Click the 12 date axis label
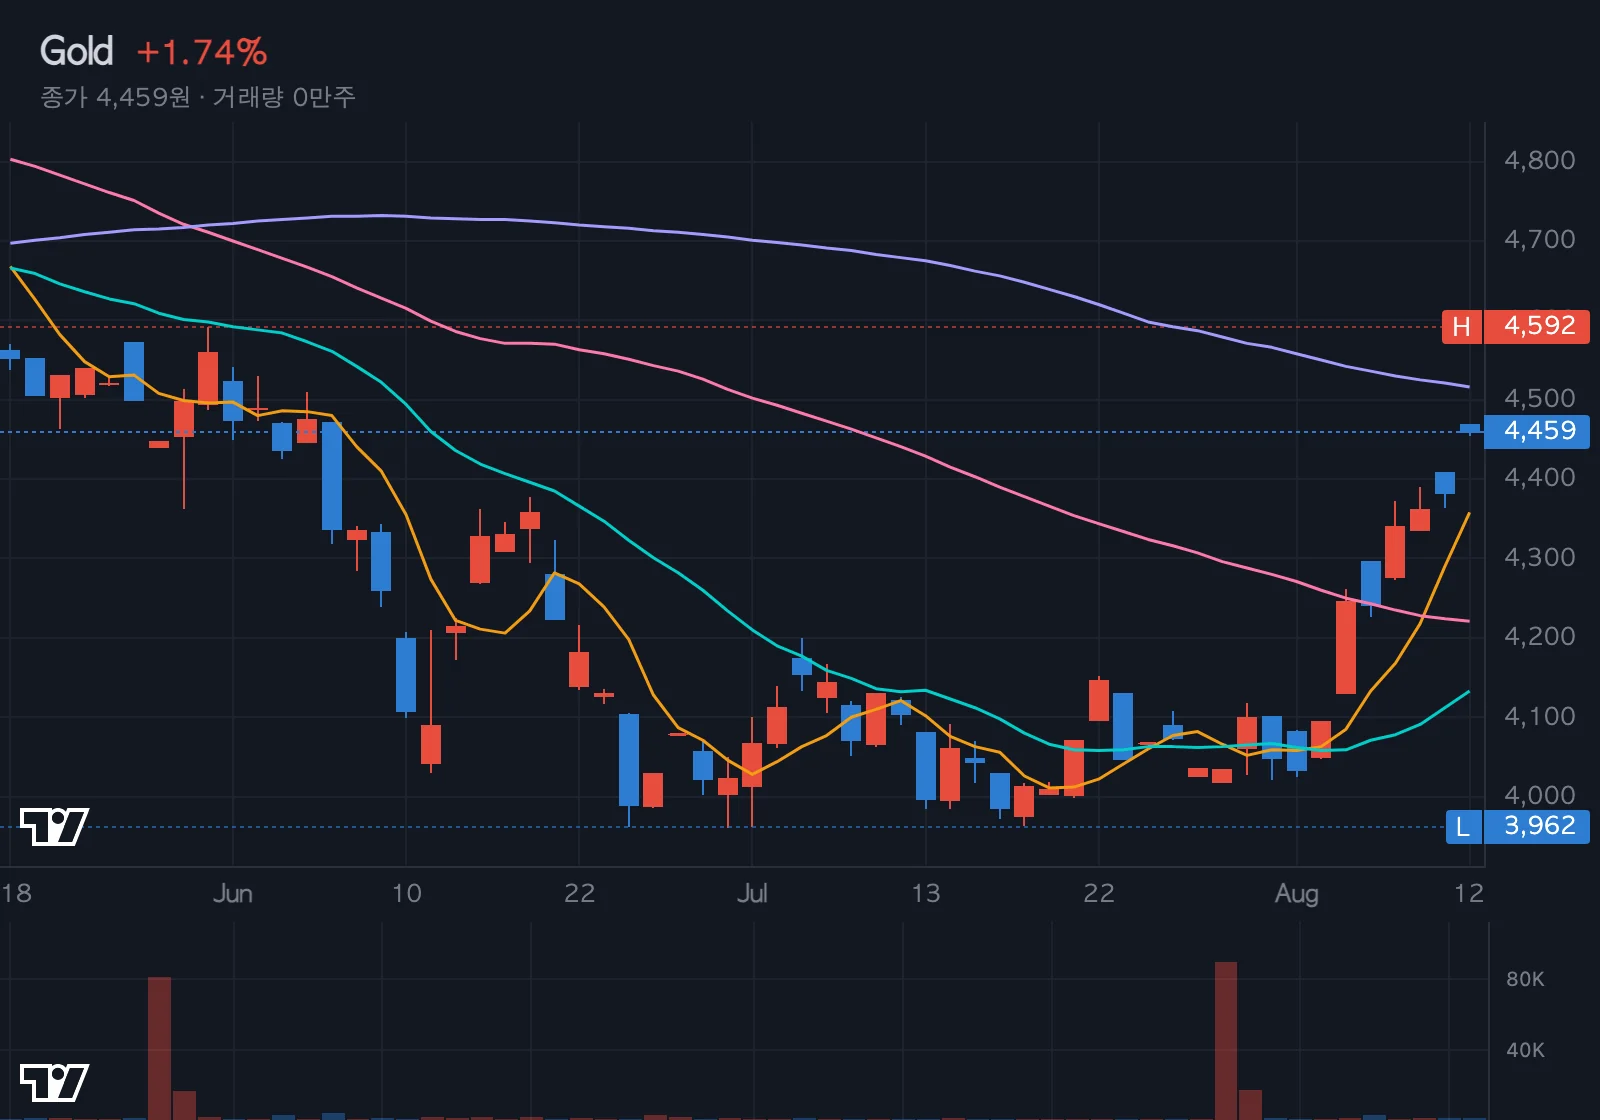 [1468, 893]
